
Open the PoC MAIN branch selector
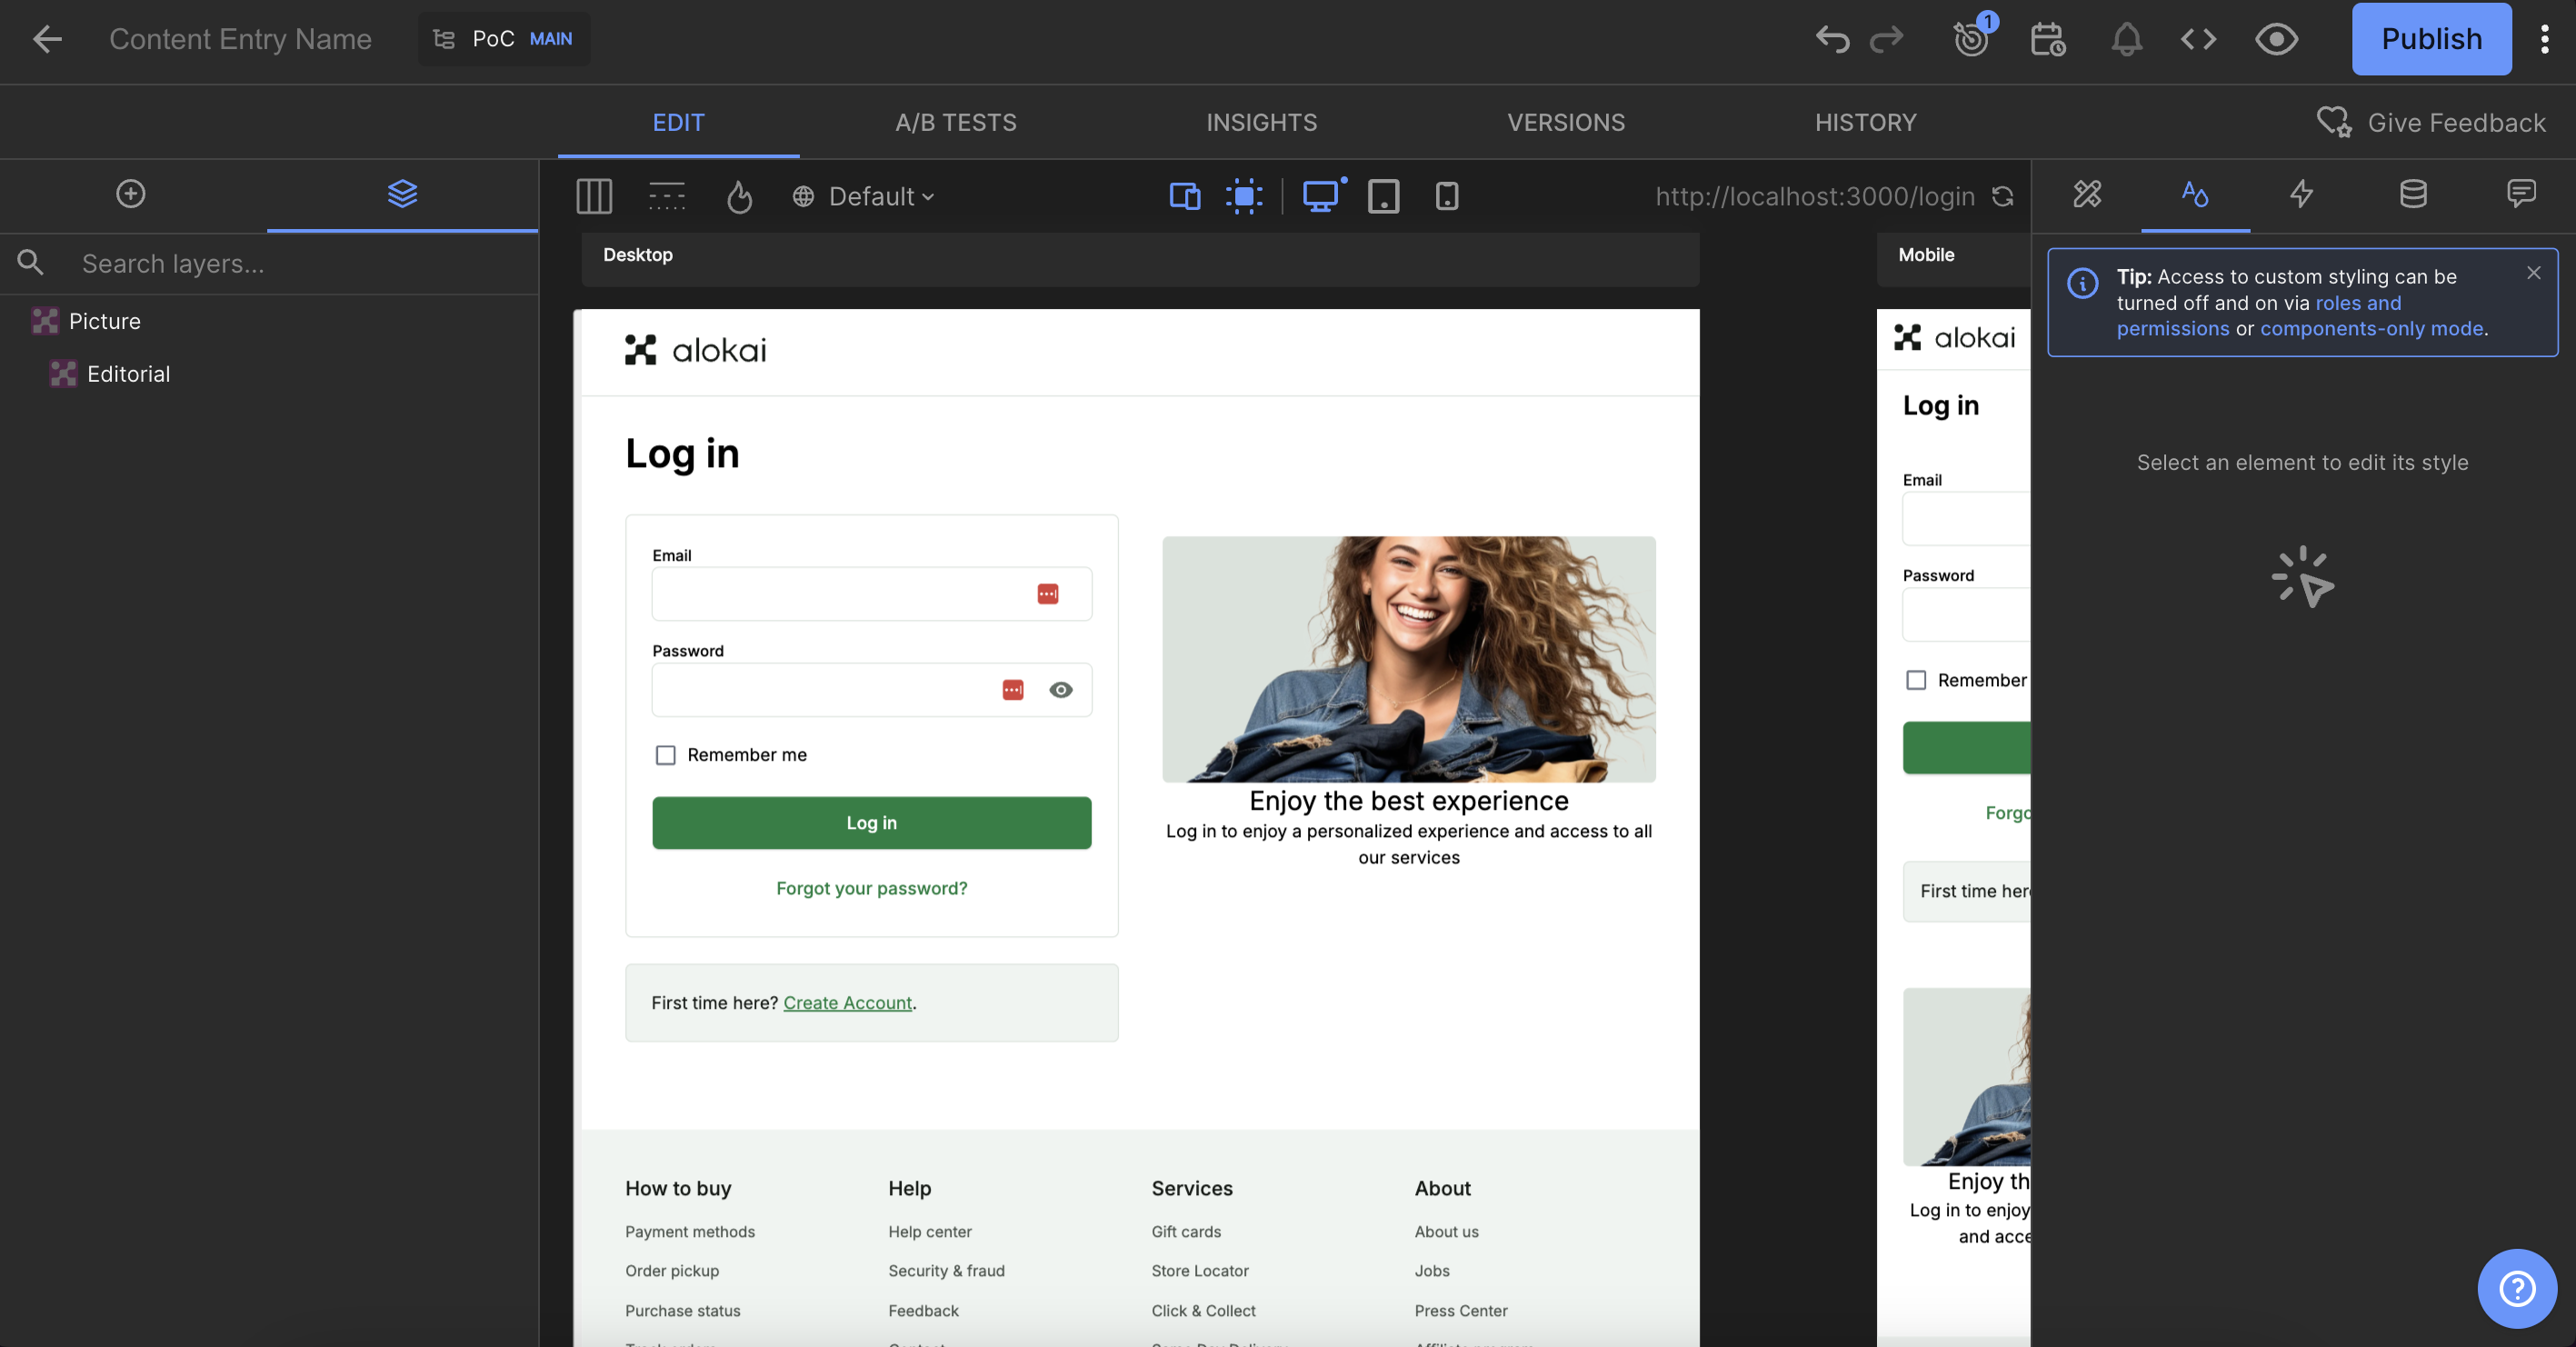point(503,39)
